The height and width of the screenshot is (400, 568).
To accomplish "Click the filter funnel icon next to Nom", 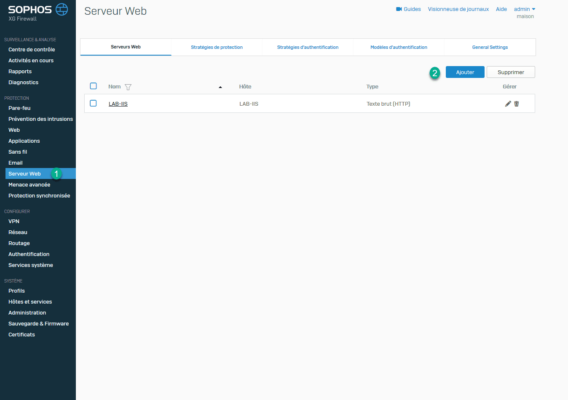I will pos(128,87).
